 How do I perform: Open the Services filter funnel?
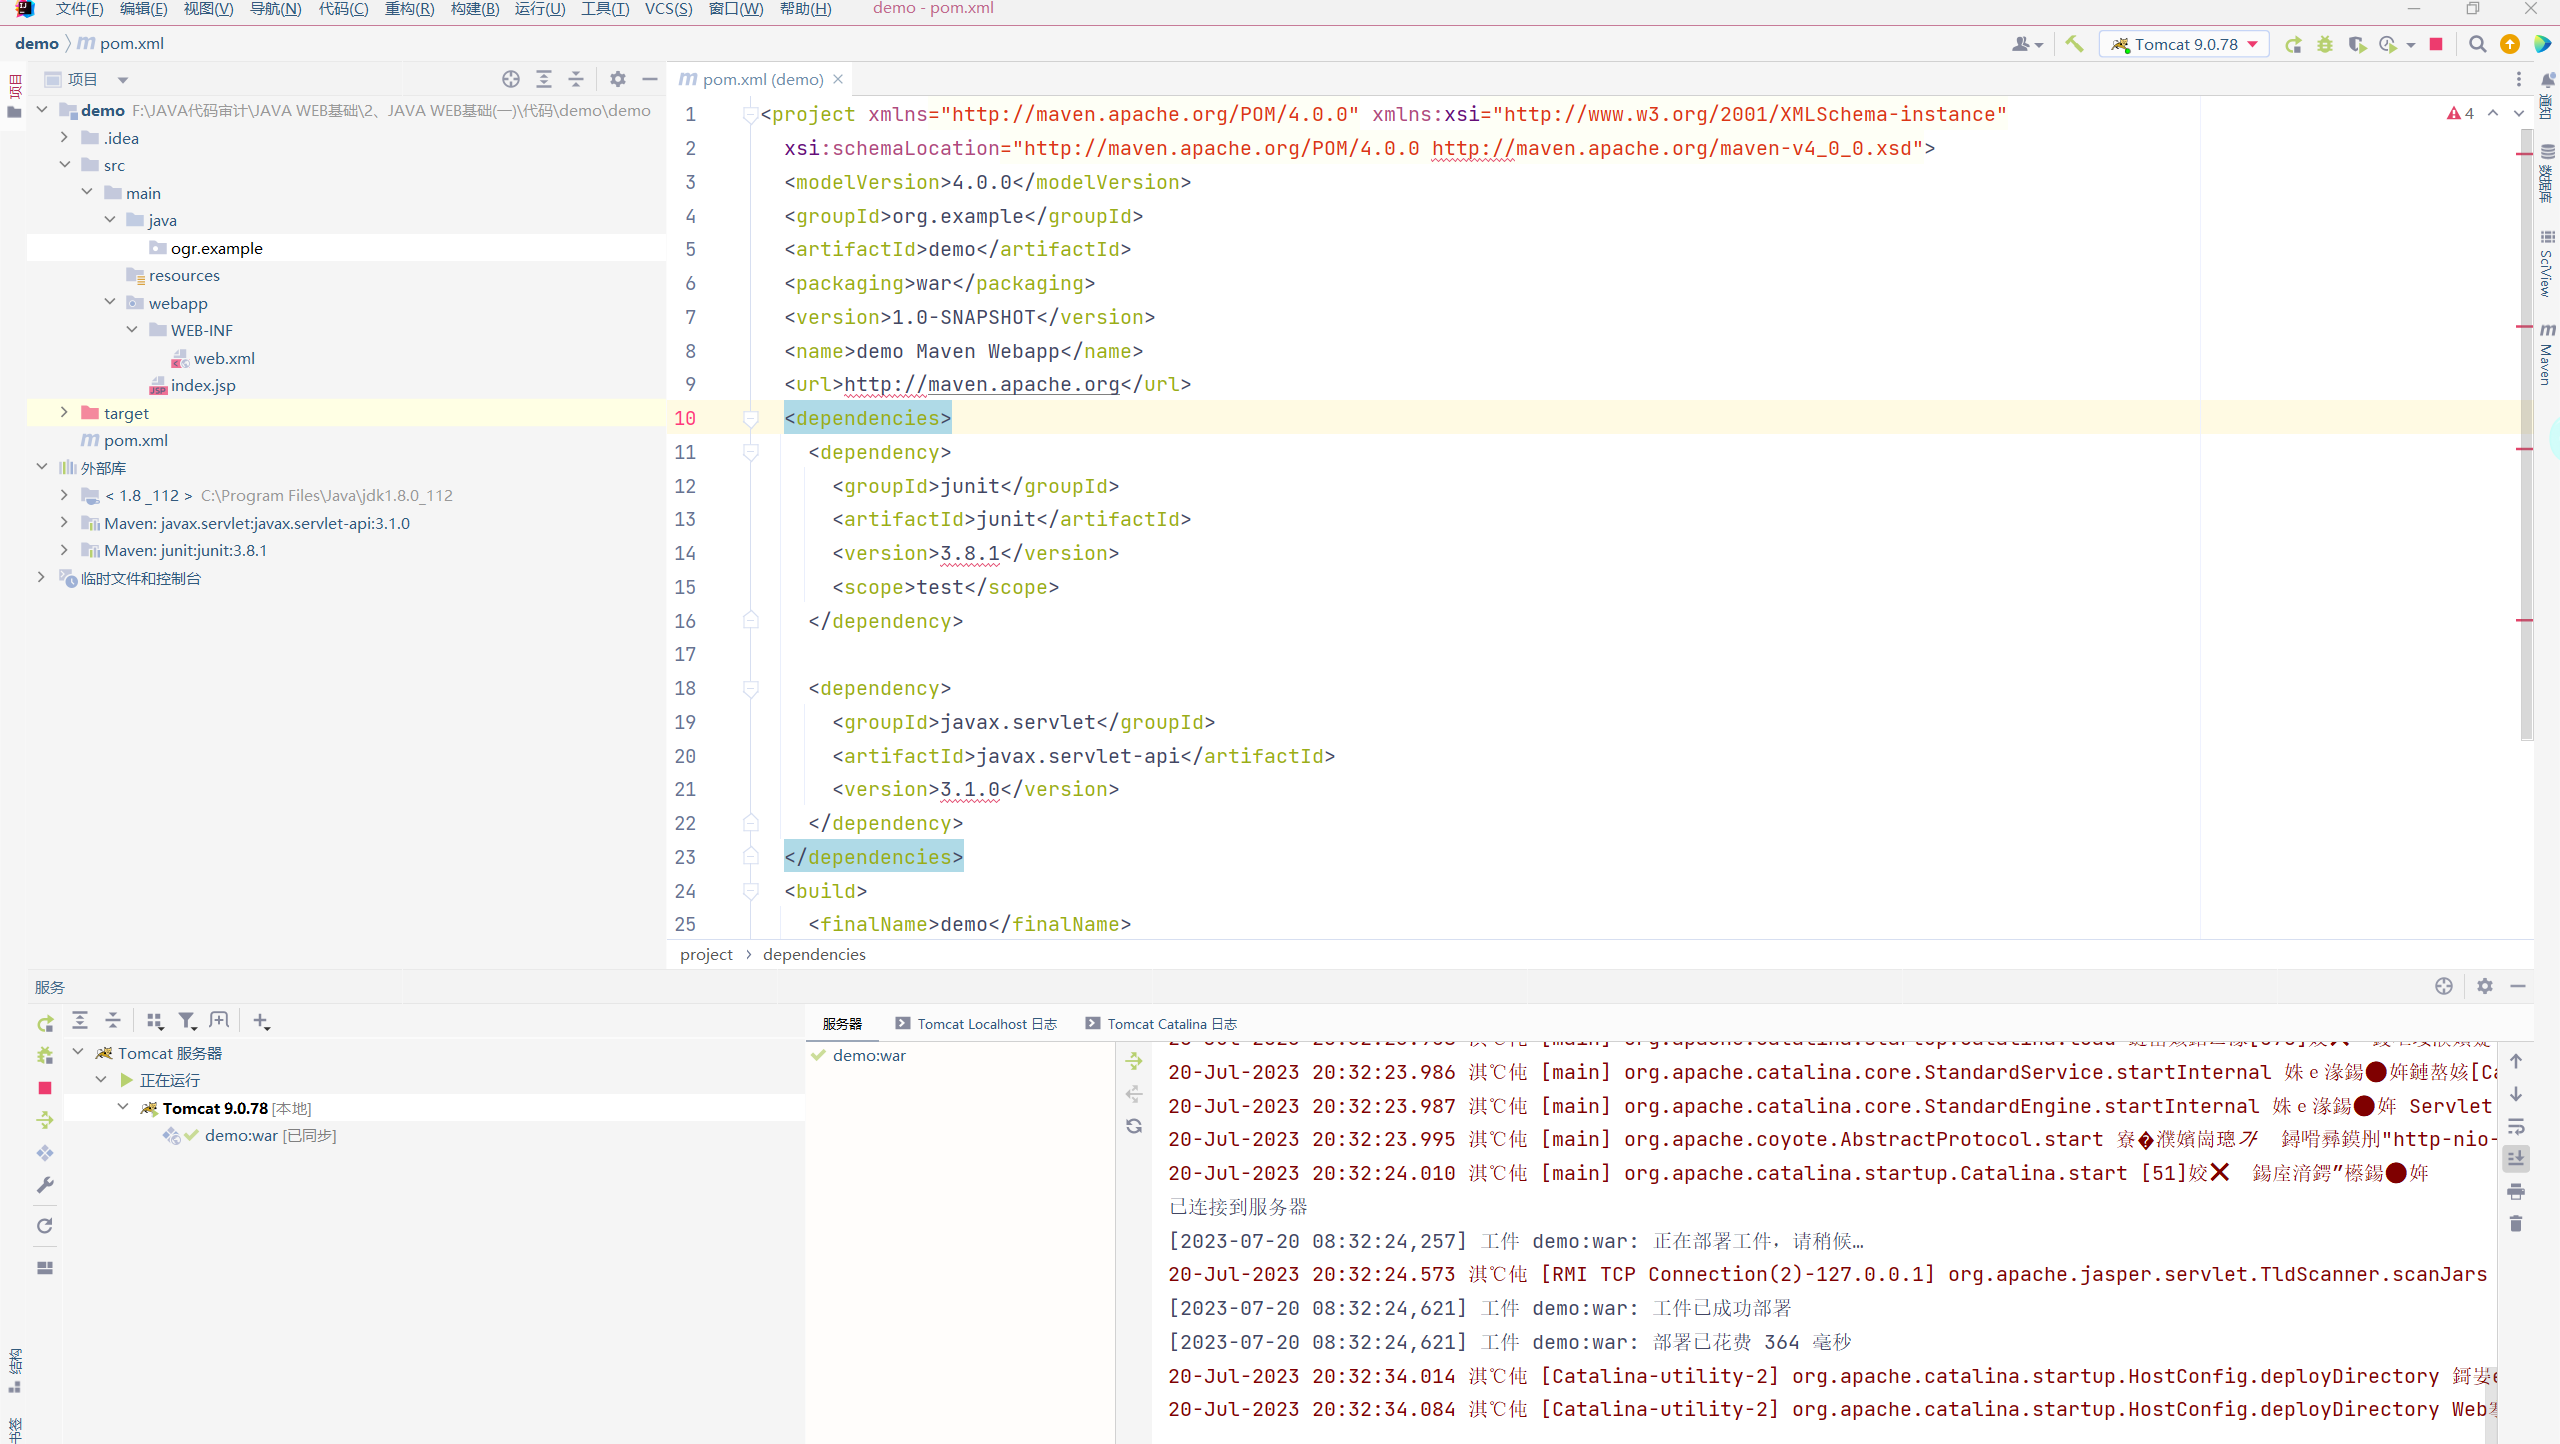pyautogui.click(x=187, y=1020)
